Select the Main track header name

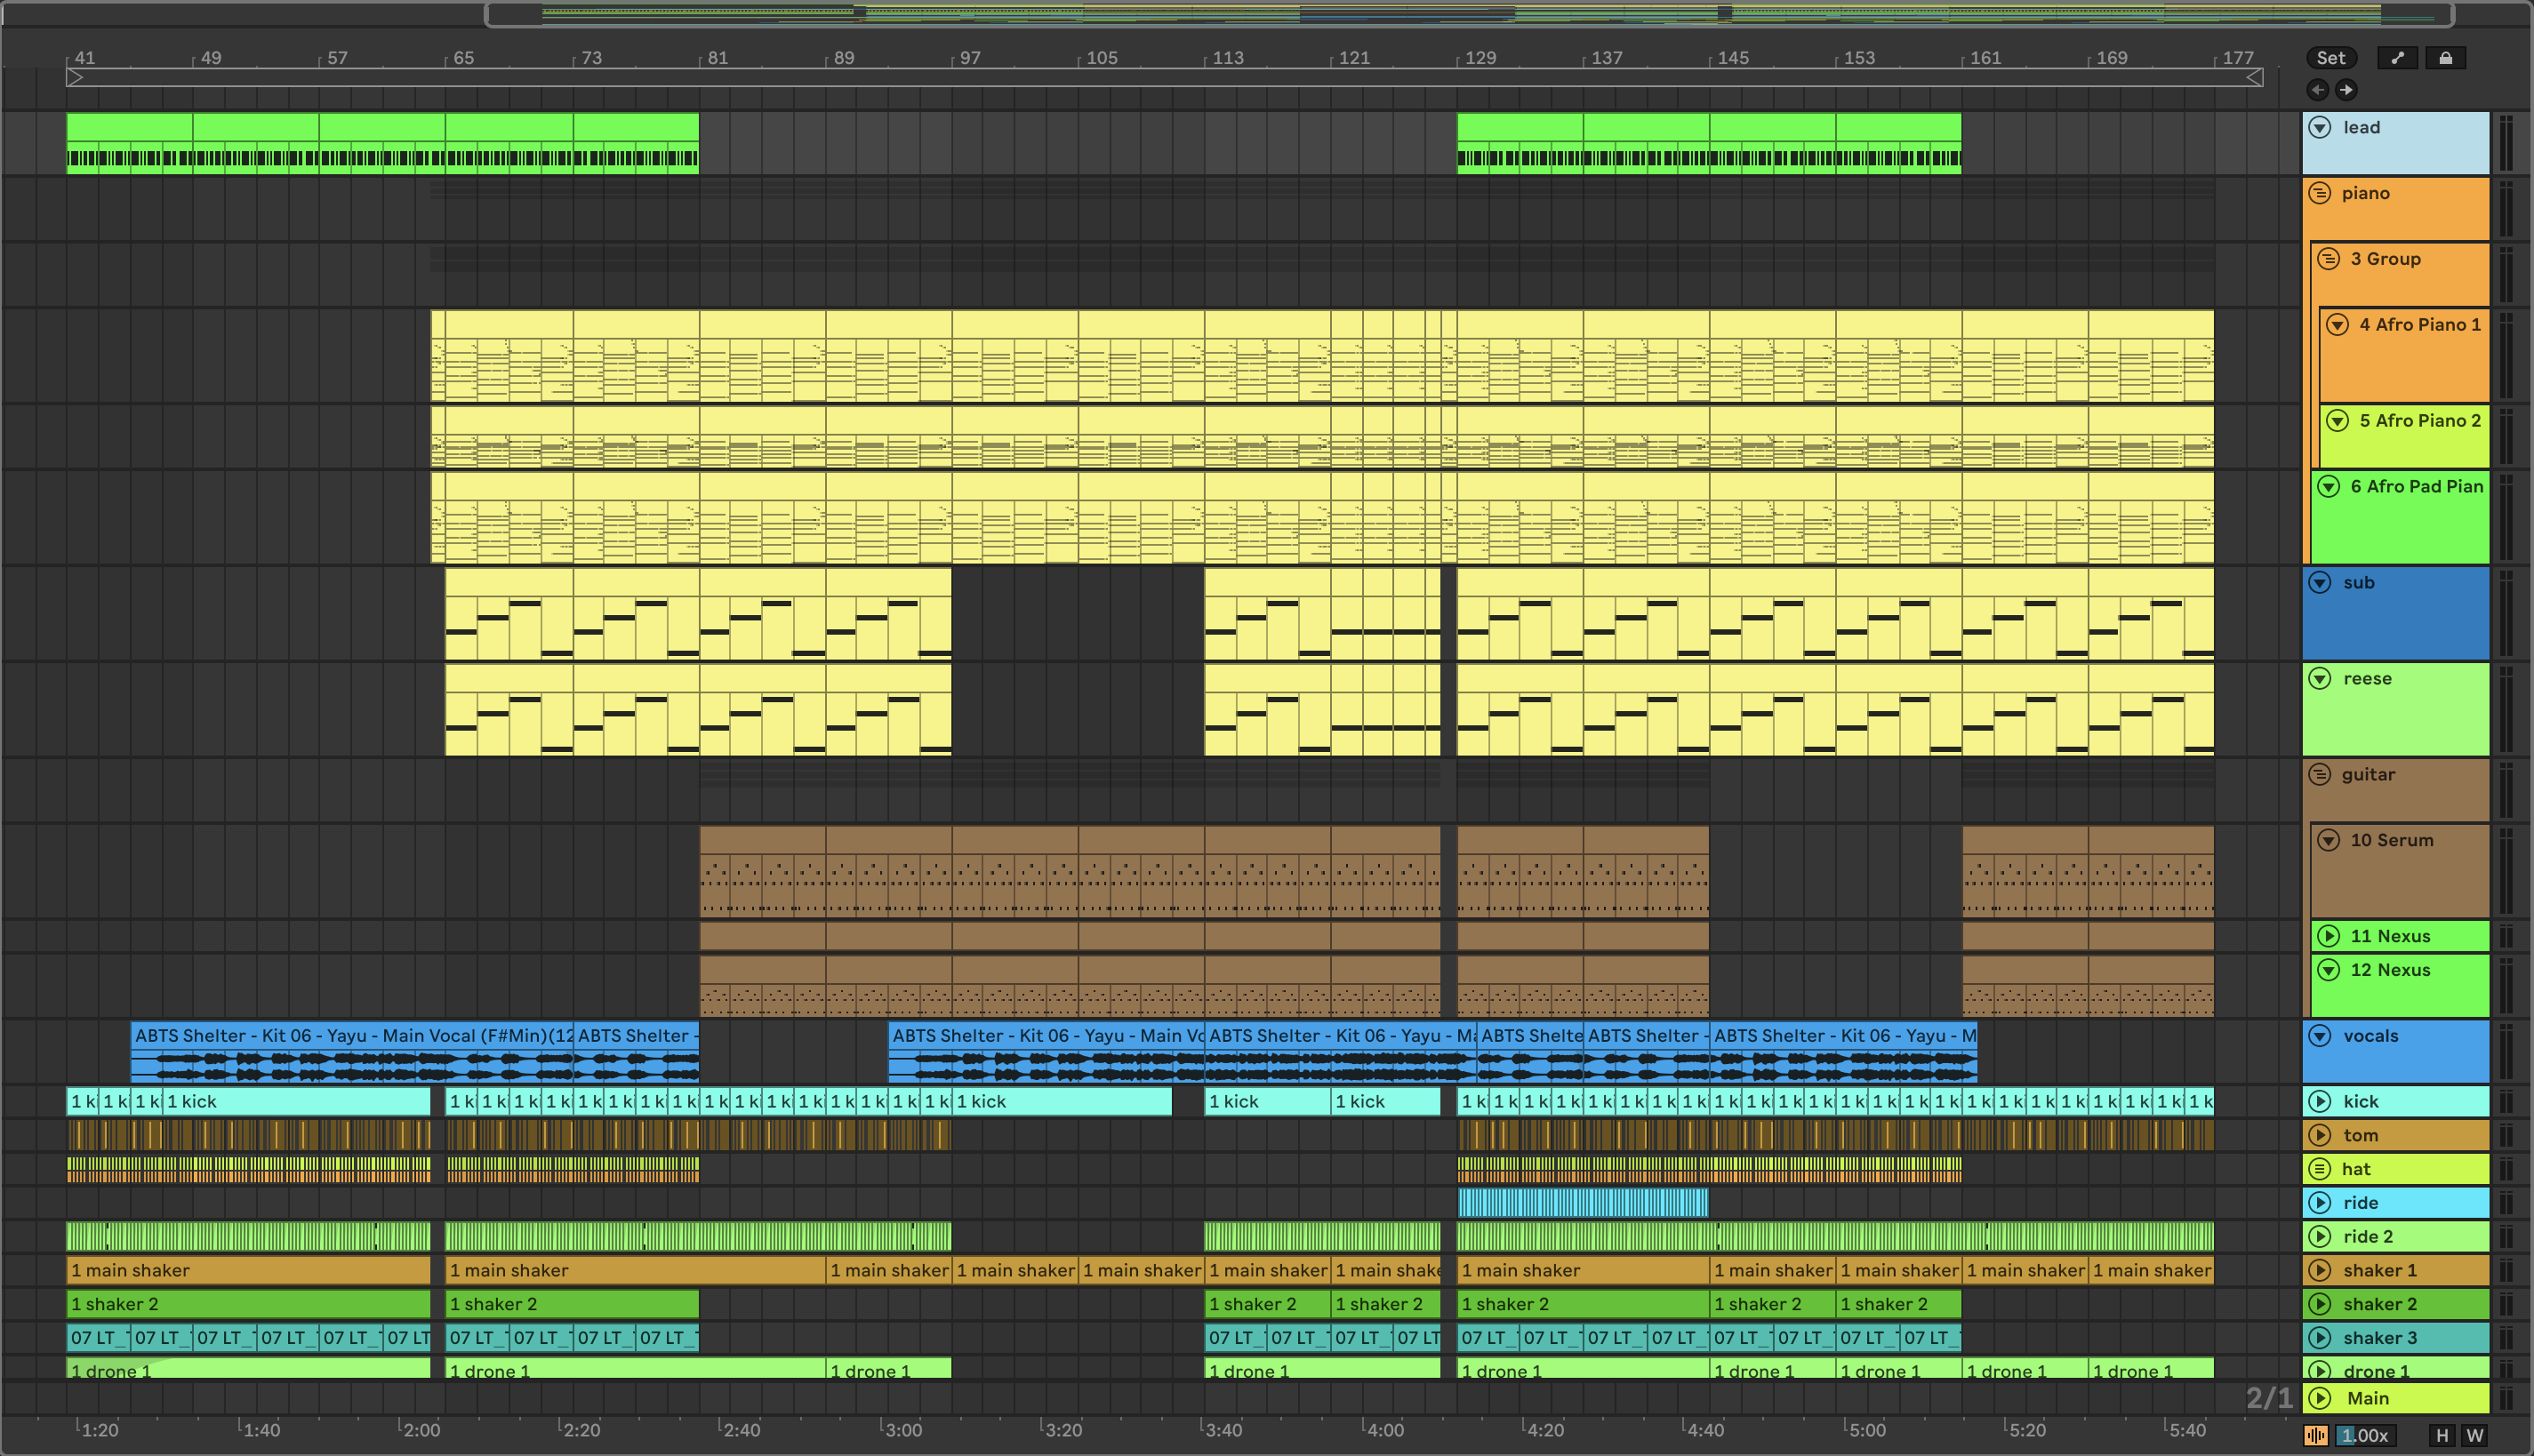click(x=2368, y=1399)
